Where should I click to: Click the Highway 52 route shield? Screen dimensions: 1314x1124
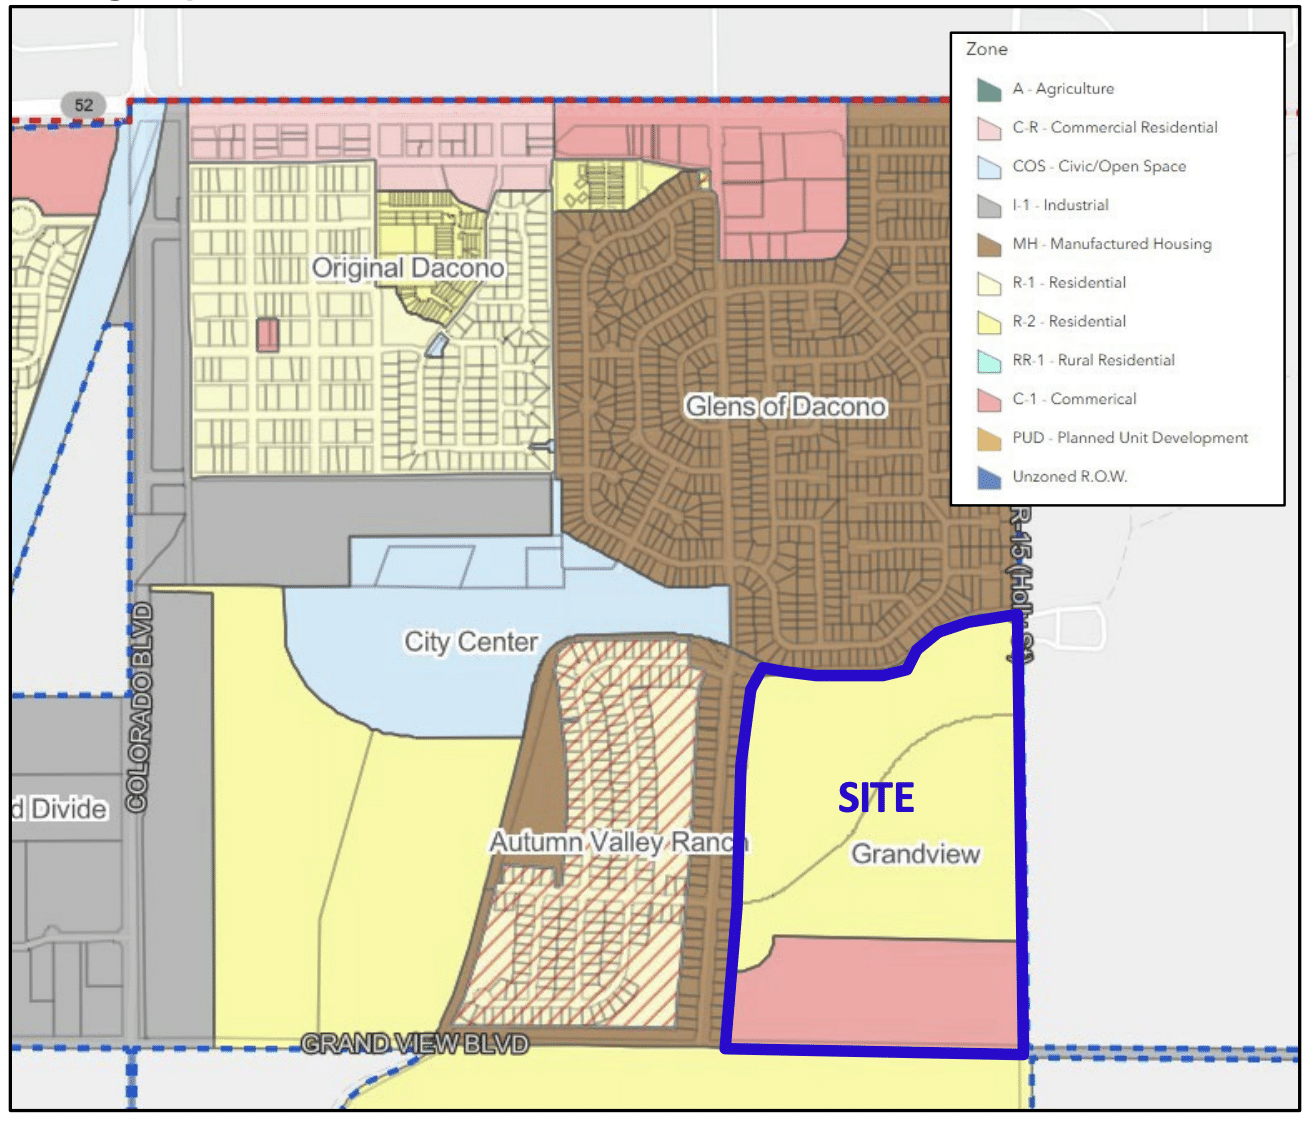pos(83,105)
